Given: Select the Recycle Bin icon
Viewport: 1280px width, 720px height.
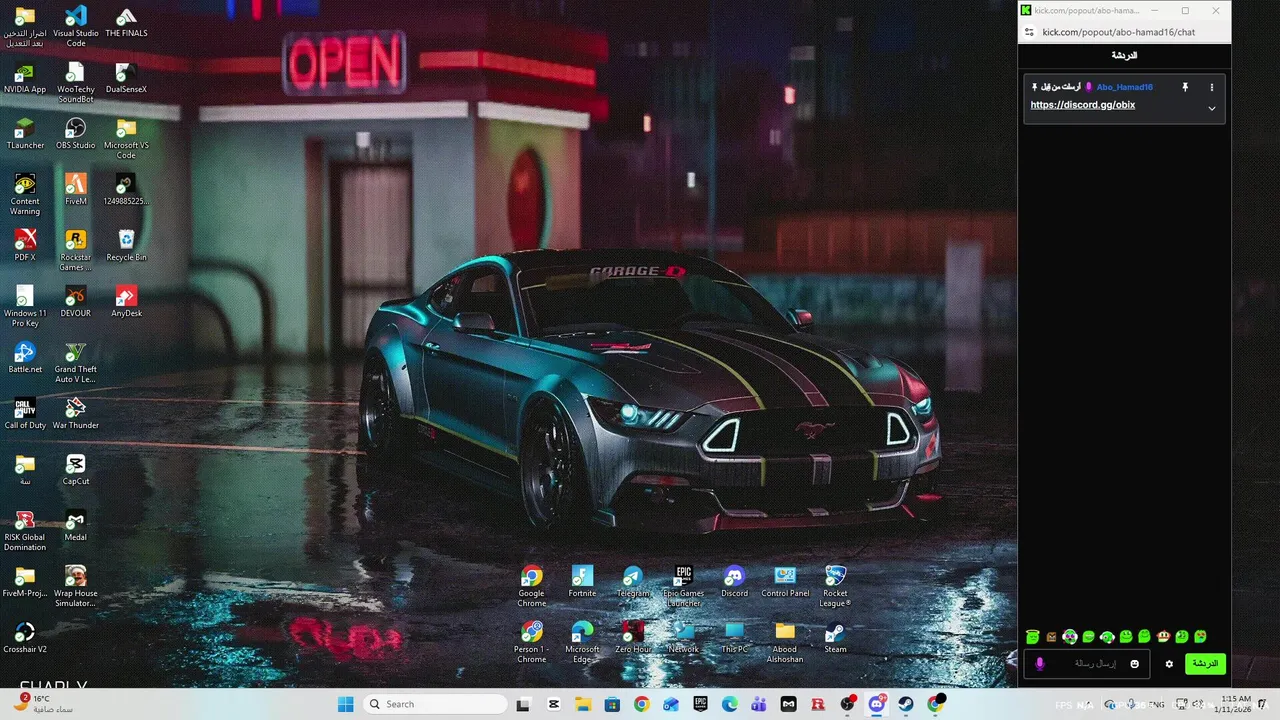Looking at the screenshot, I should (126, 246).
